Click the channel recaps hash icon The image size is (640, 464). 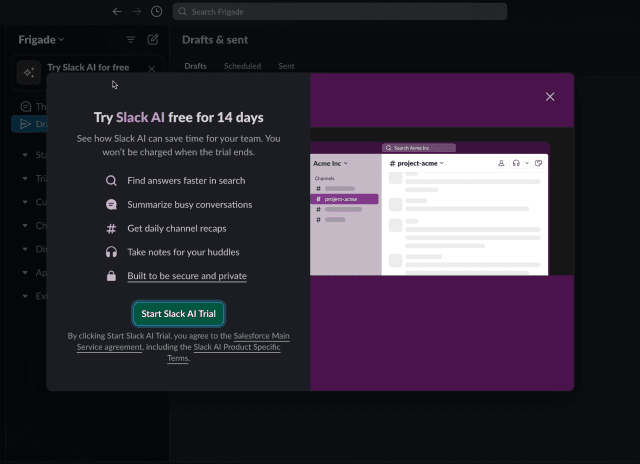(x=111, y=229)
